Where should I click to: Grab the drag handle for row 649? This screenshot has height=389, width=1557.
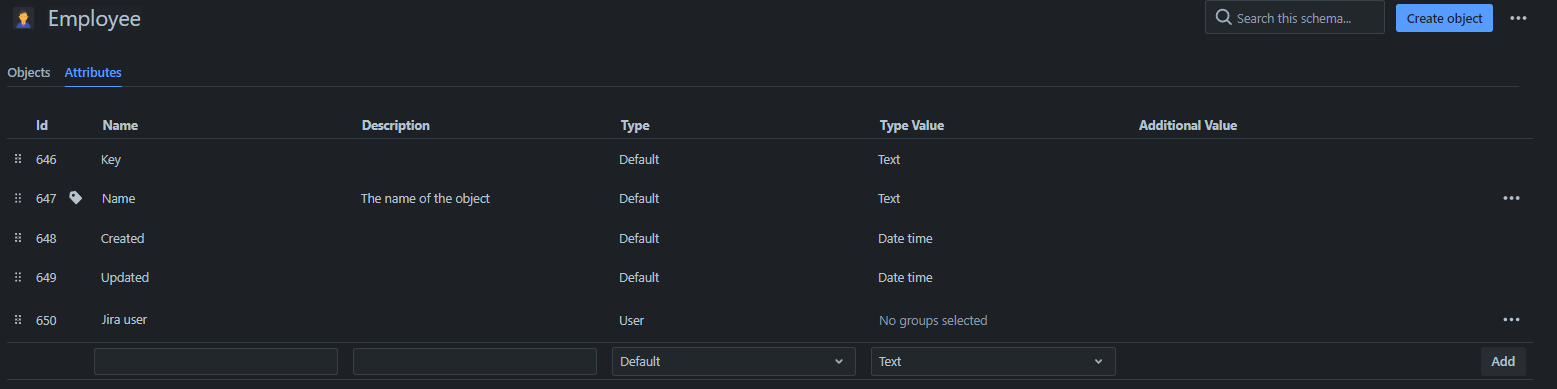coord(17,277)
